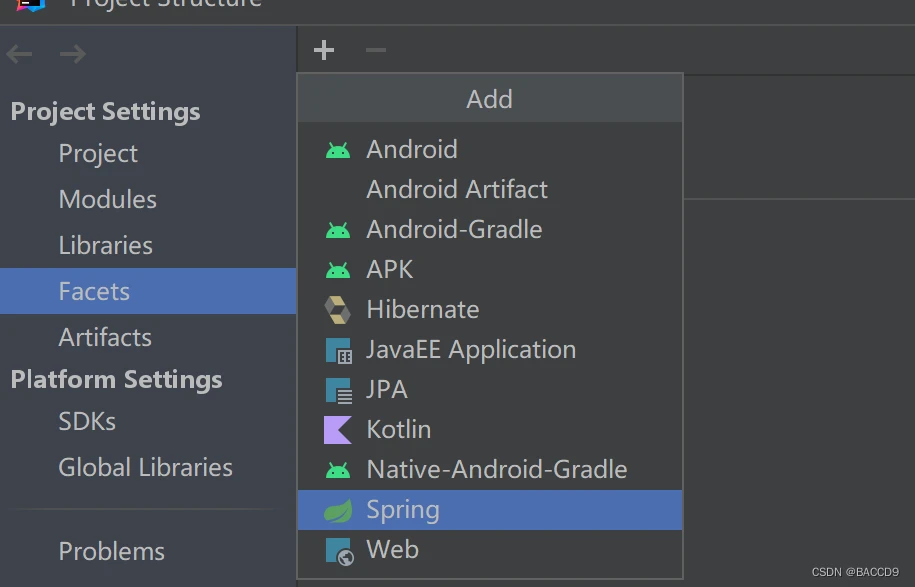Screen dimensions: 915x587
Task: Go forward with the right arrow
Action: [x=73, y=54]
